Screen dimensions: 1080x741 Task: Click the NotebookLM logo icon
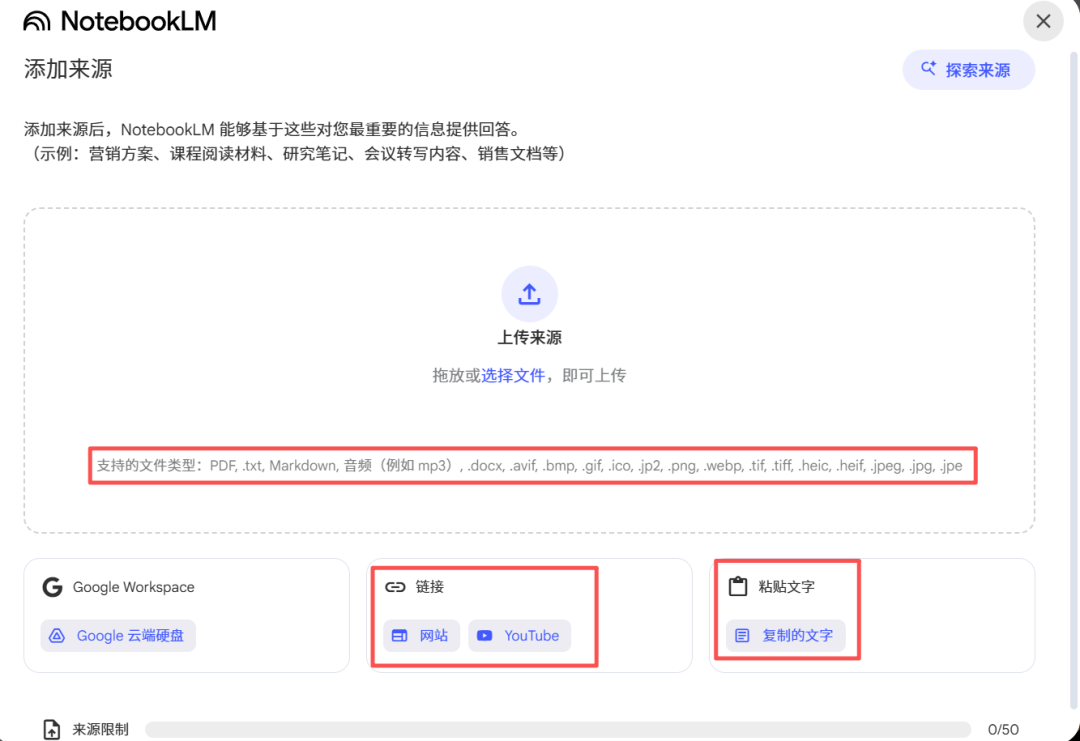37,20
